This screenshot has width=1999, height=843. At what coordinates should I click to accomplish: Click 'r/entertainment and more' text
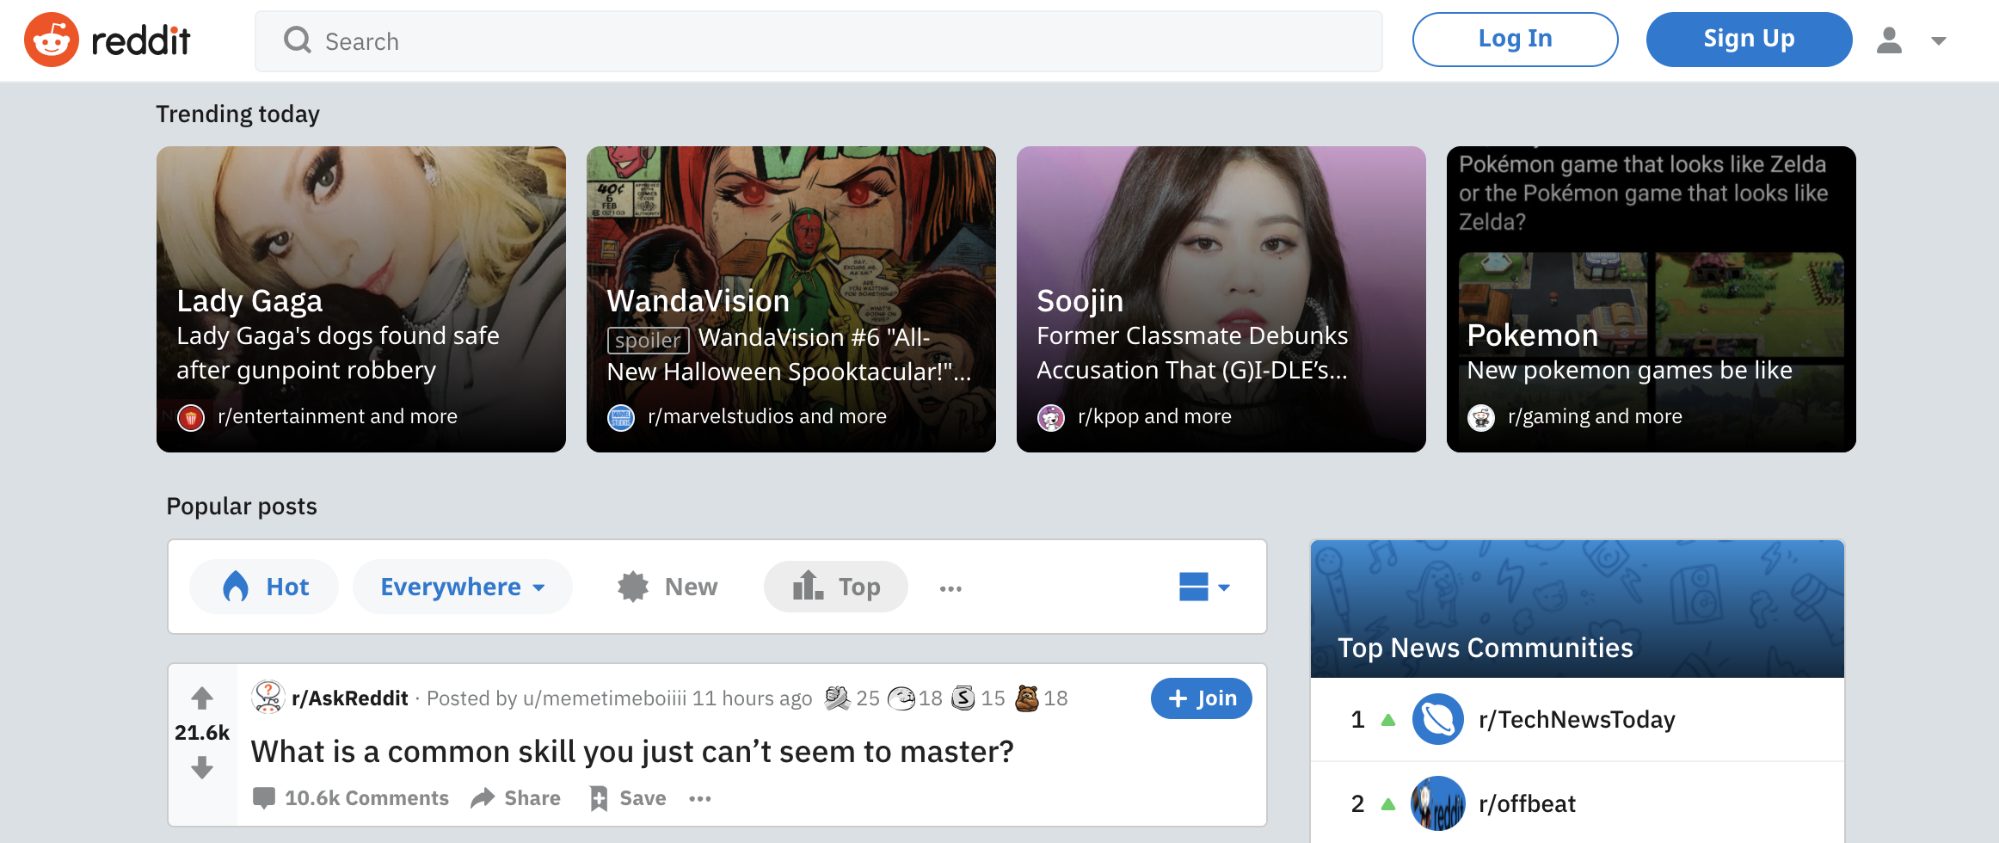(x=337, y=416)
